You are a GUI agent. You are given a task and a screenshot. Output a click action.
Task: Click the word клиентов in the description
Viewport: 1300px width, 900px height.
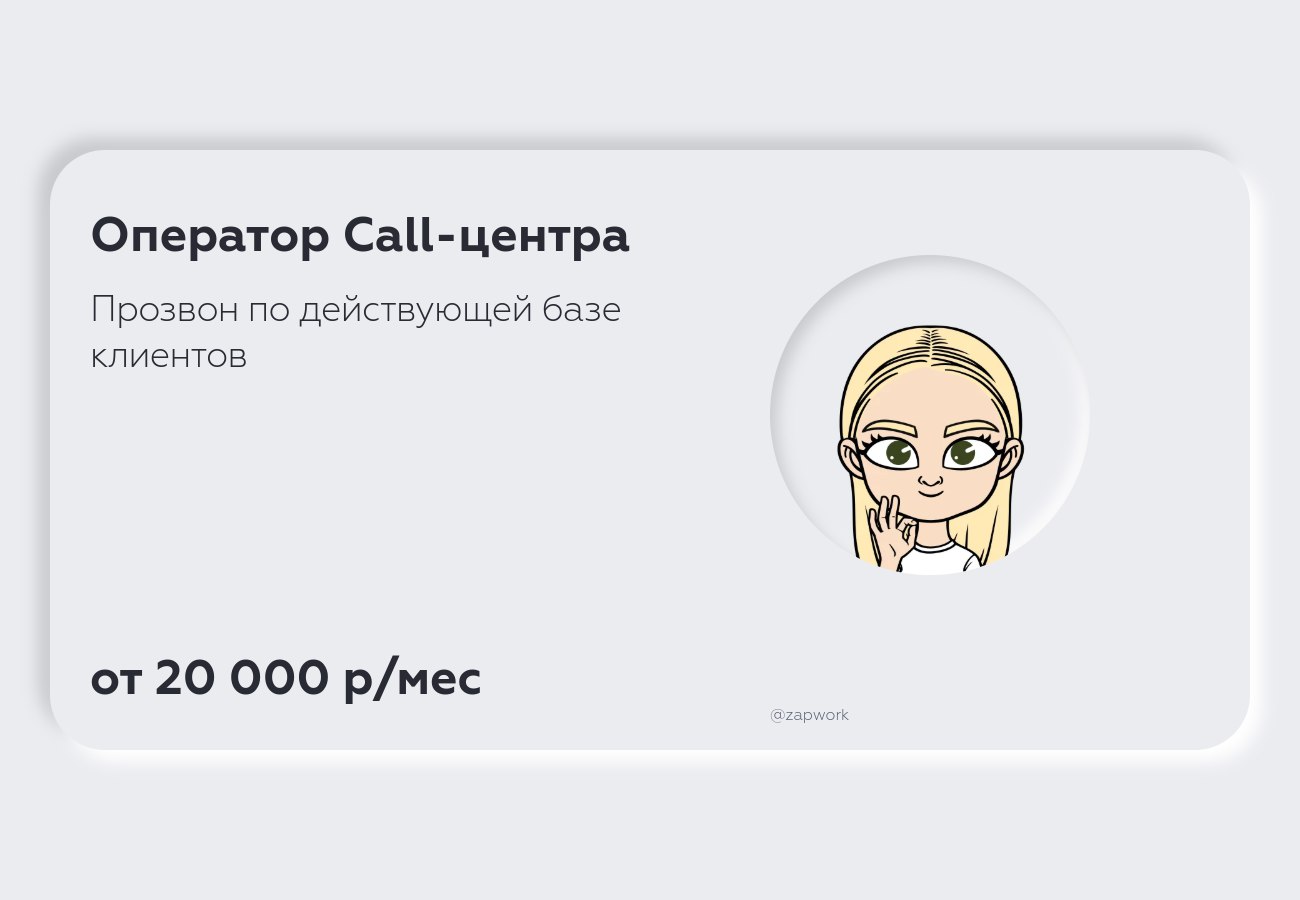pos(168,356)
